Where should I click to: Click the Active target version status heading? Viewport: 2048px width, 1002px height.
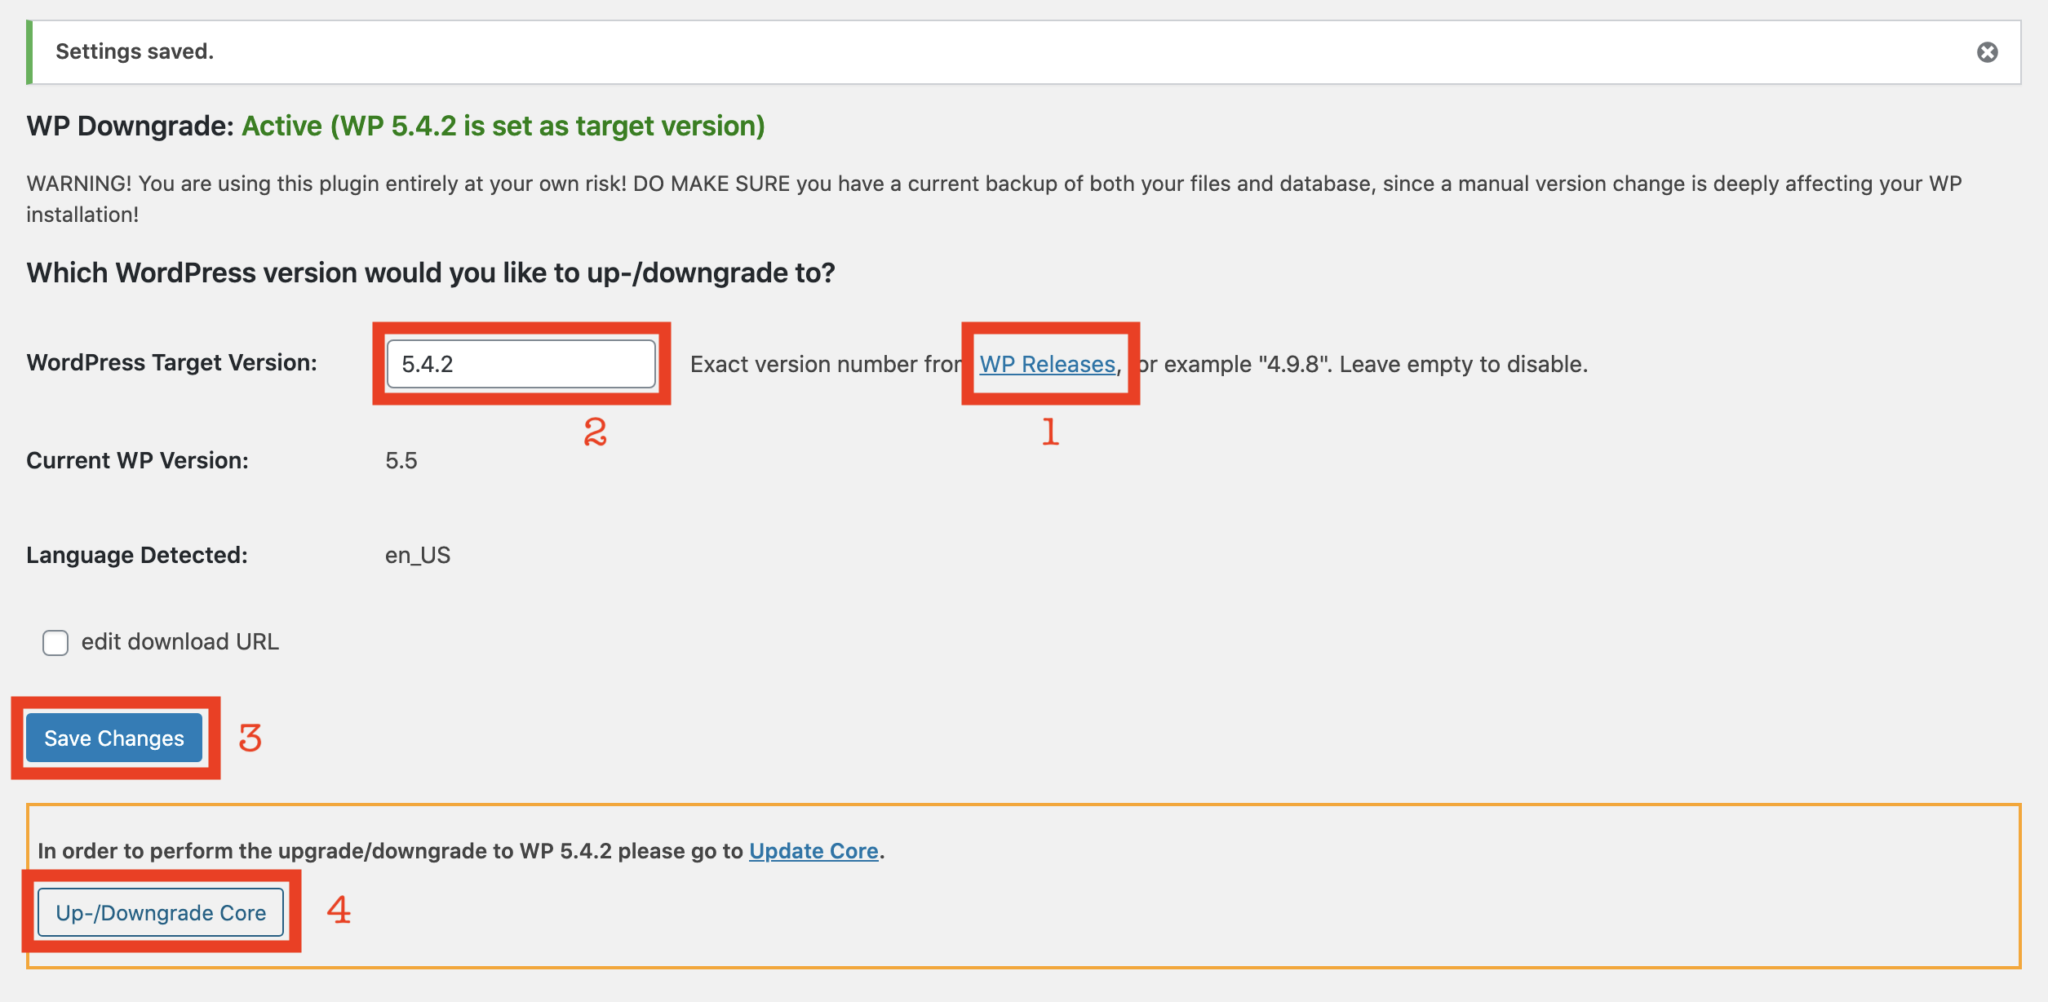pos(503,126)
